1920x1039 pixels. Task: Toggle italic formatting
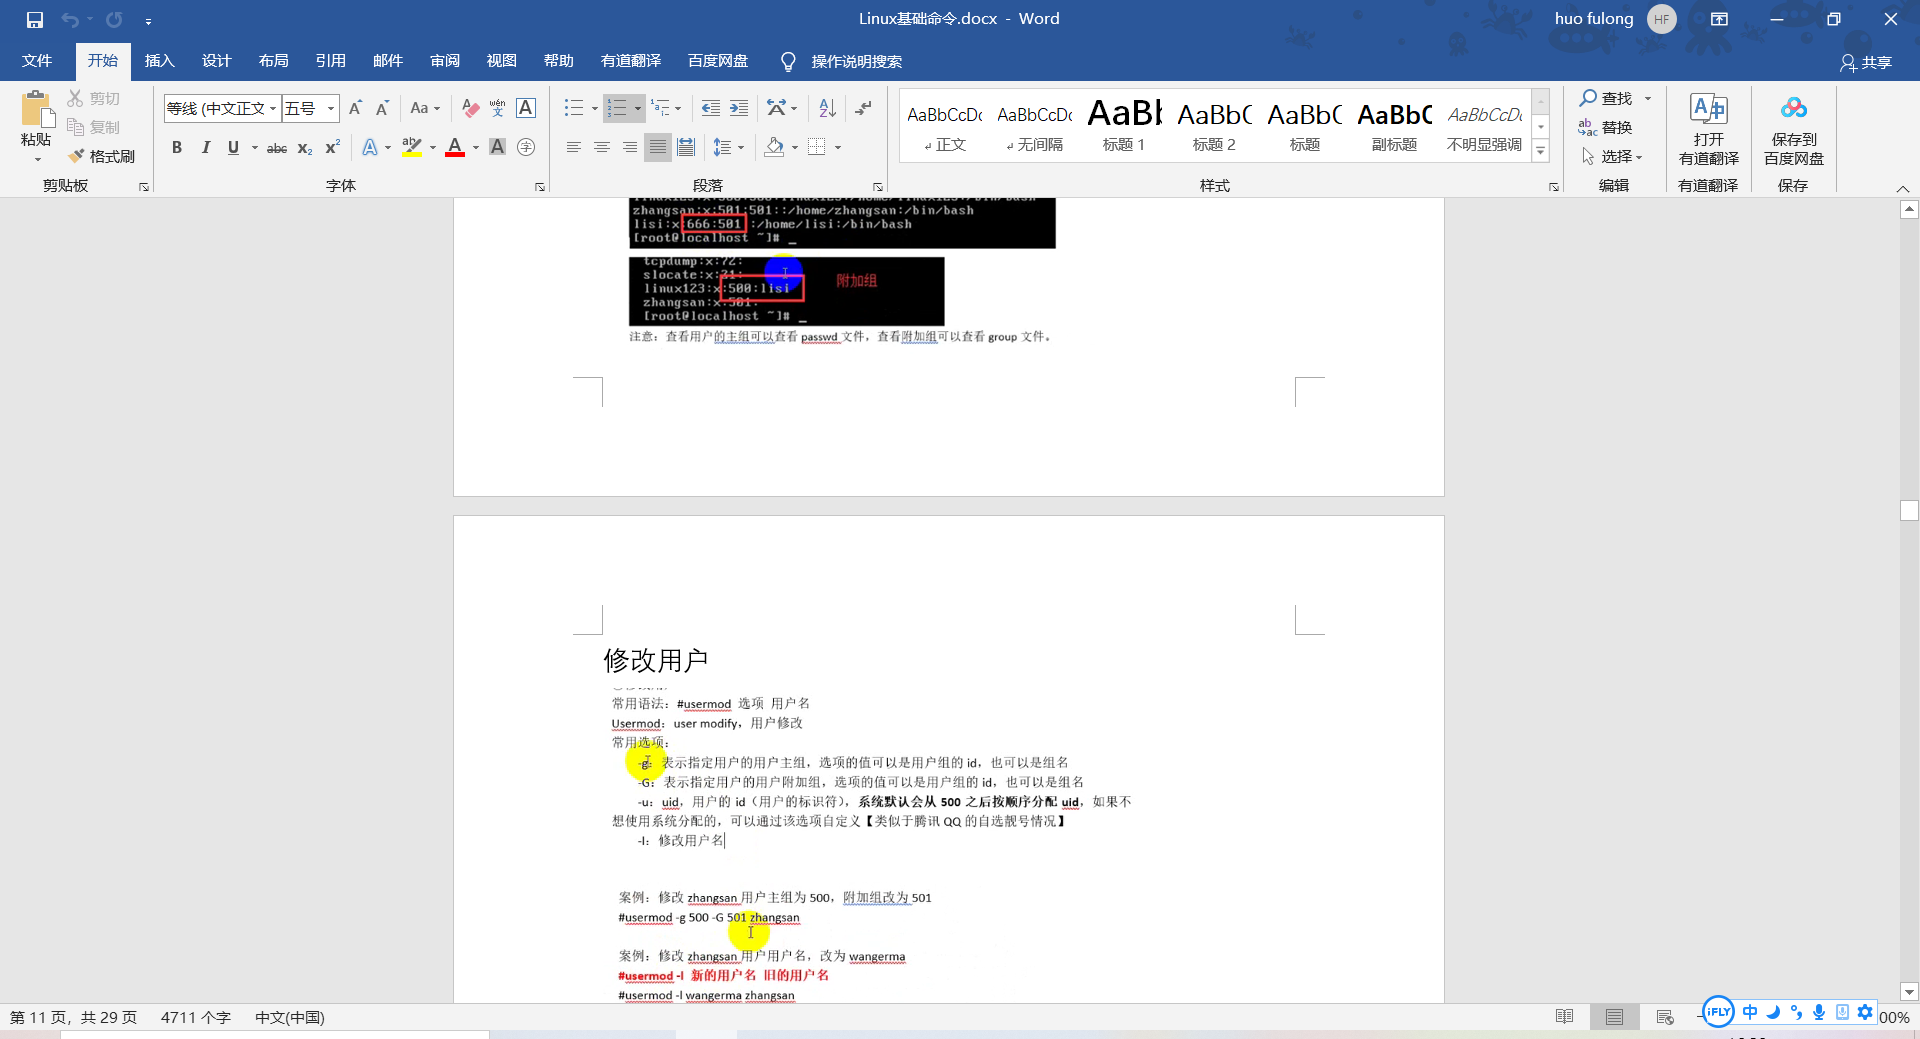[x=206, y=147]
